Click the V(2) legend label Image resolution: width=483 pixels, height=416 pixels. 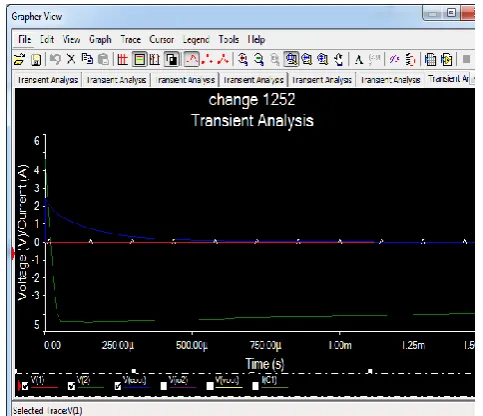click(84, 380)
